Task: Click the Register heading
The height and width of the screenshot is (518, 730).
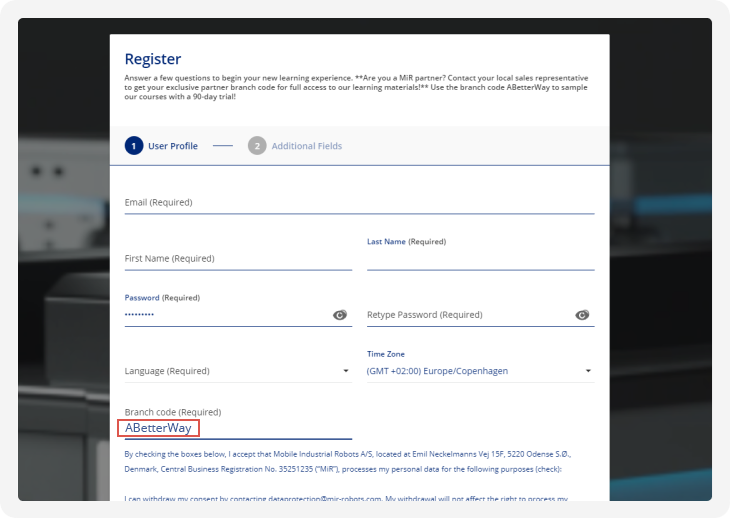Action: (153, 59)
